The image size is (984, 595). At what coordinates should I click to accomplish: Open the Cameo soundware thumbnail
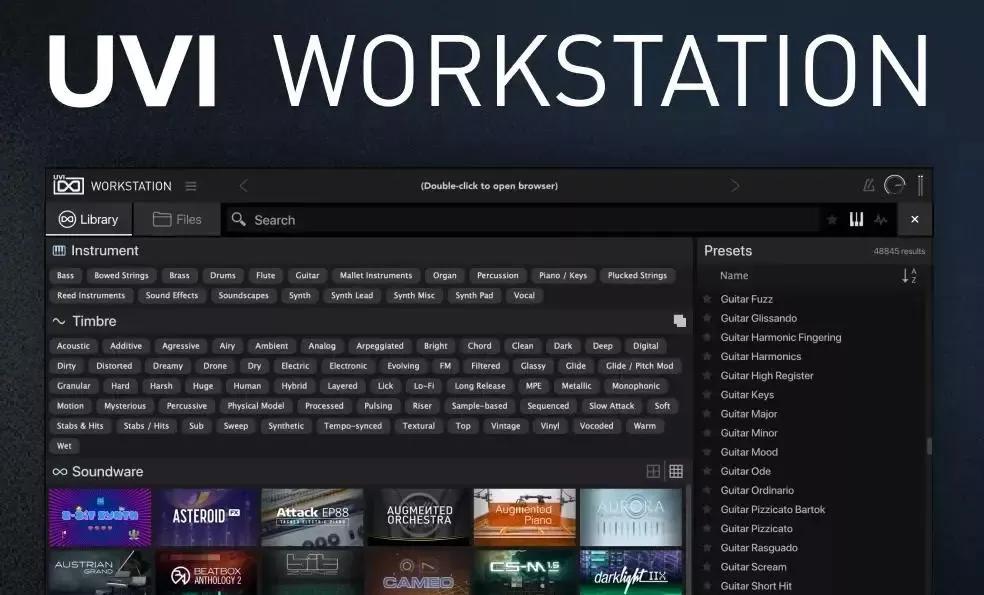[x=419, y=572]
